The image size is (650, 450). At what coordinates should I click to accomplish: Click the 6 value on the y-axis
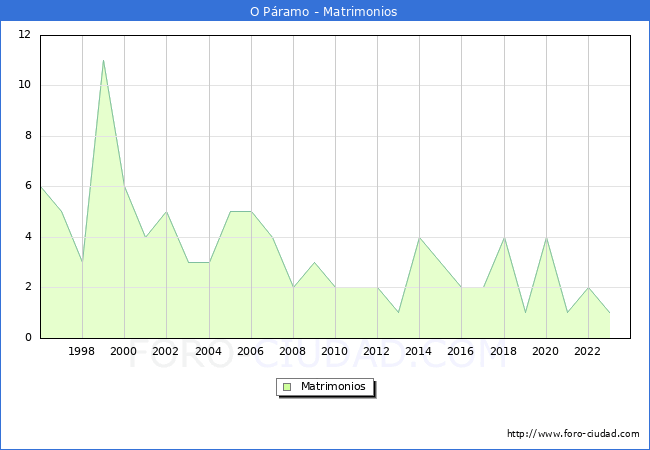27,186
